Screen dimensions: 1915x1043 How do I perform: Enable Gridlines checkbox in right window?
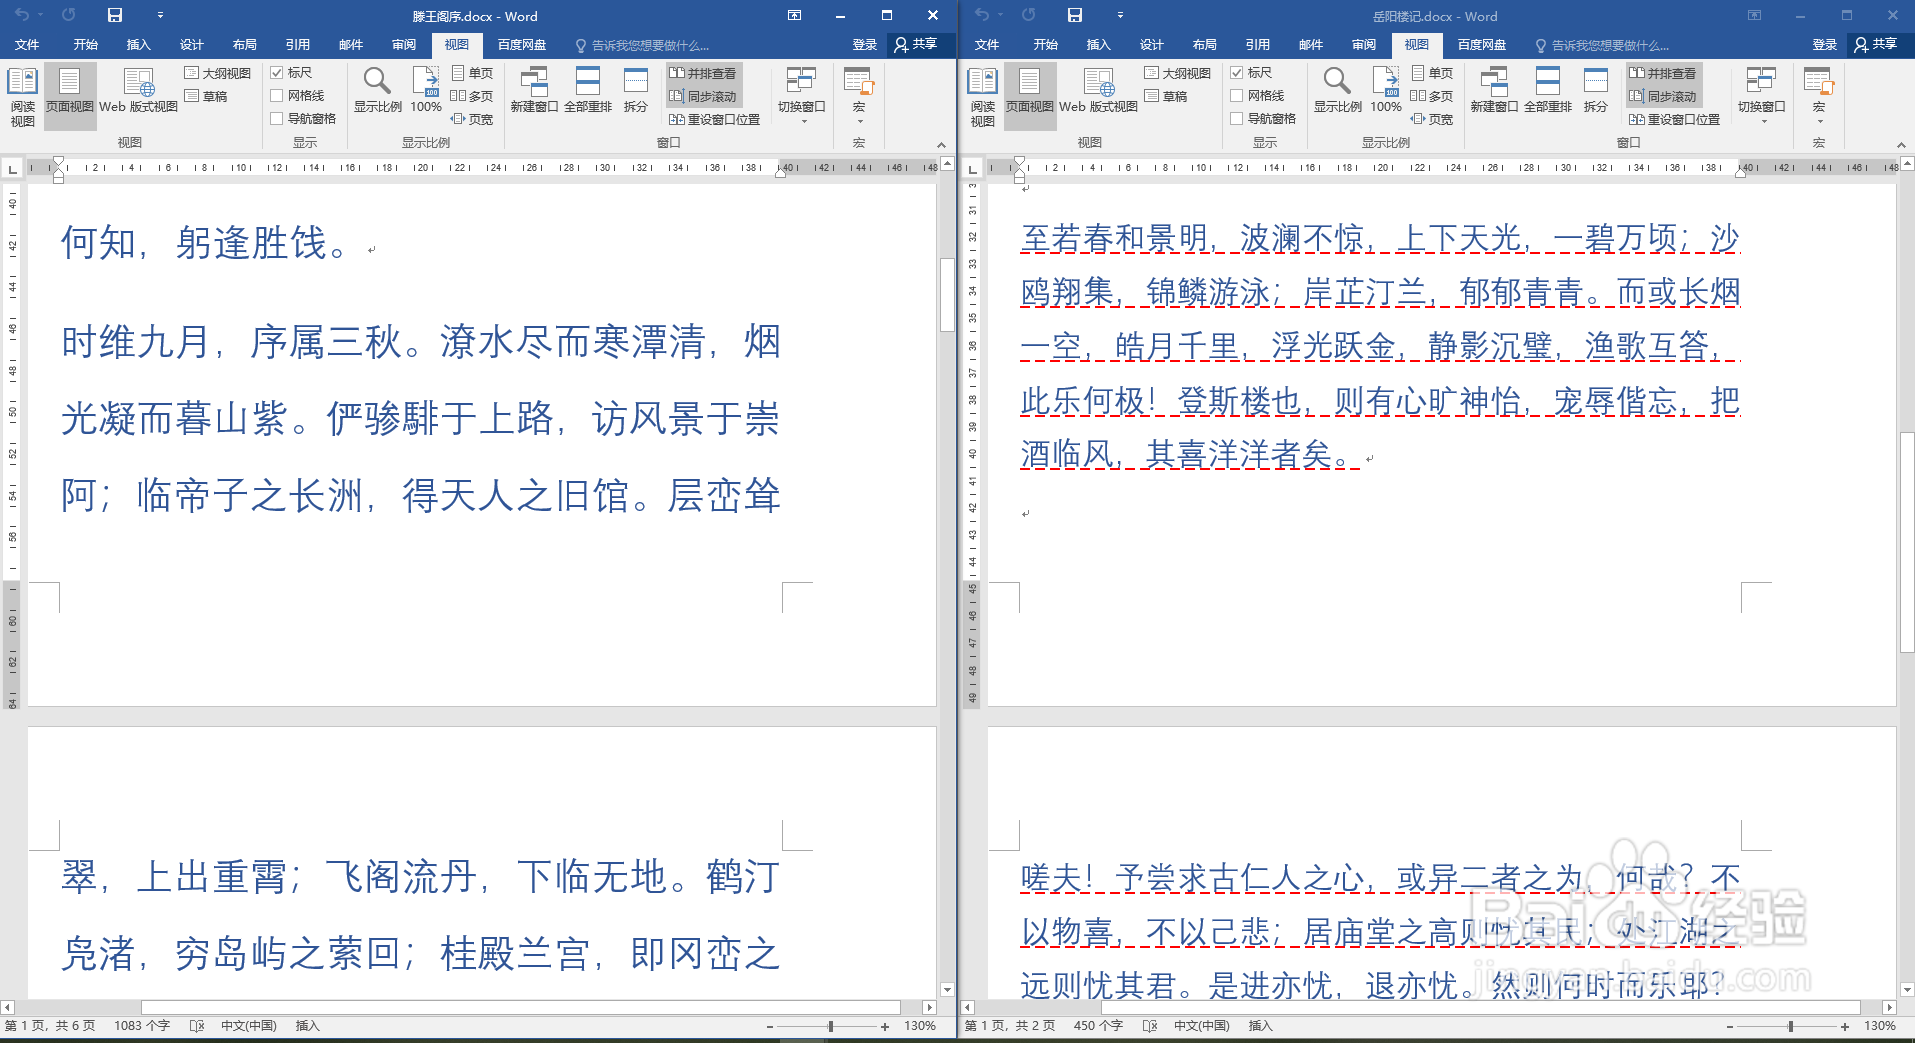tap(1237, 96)
